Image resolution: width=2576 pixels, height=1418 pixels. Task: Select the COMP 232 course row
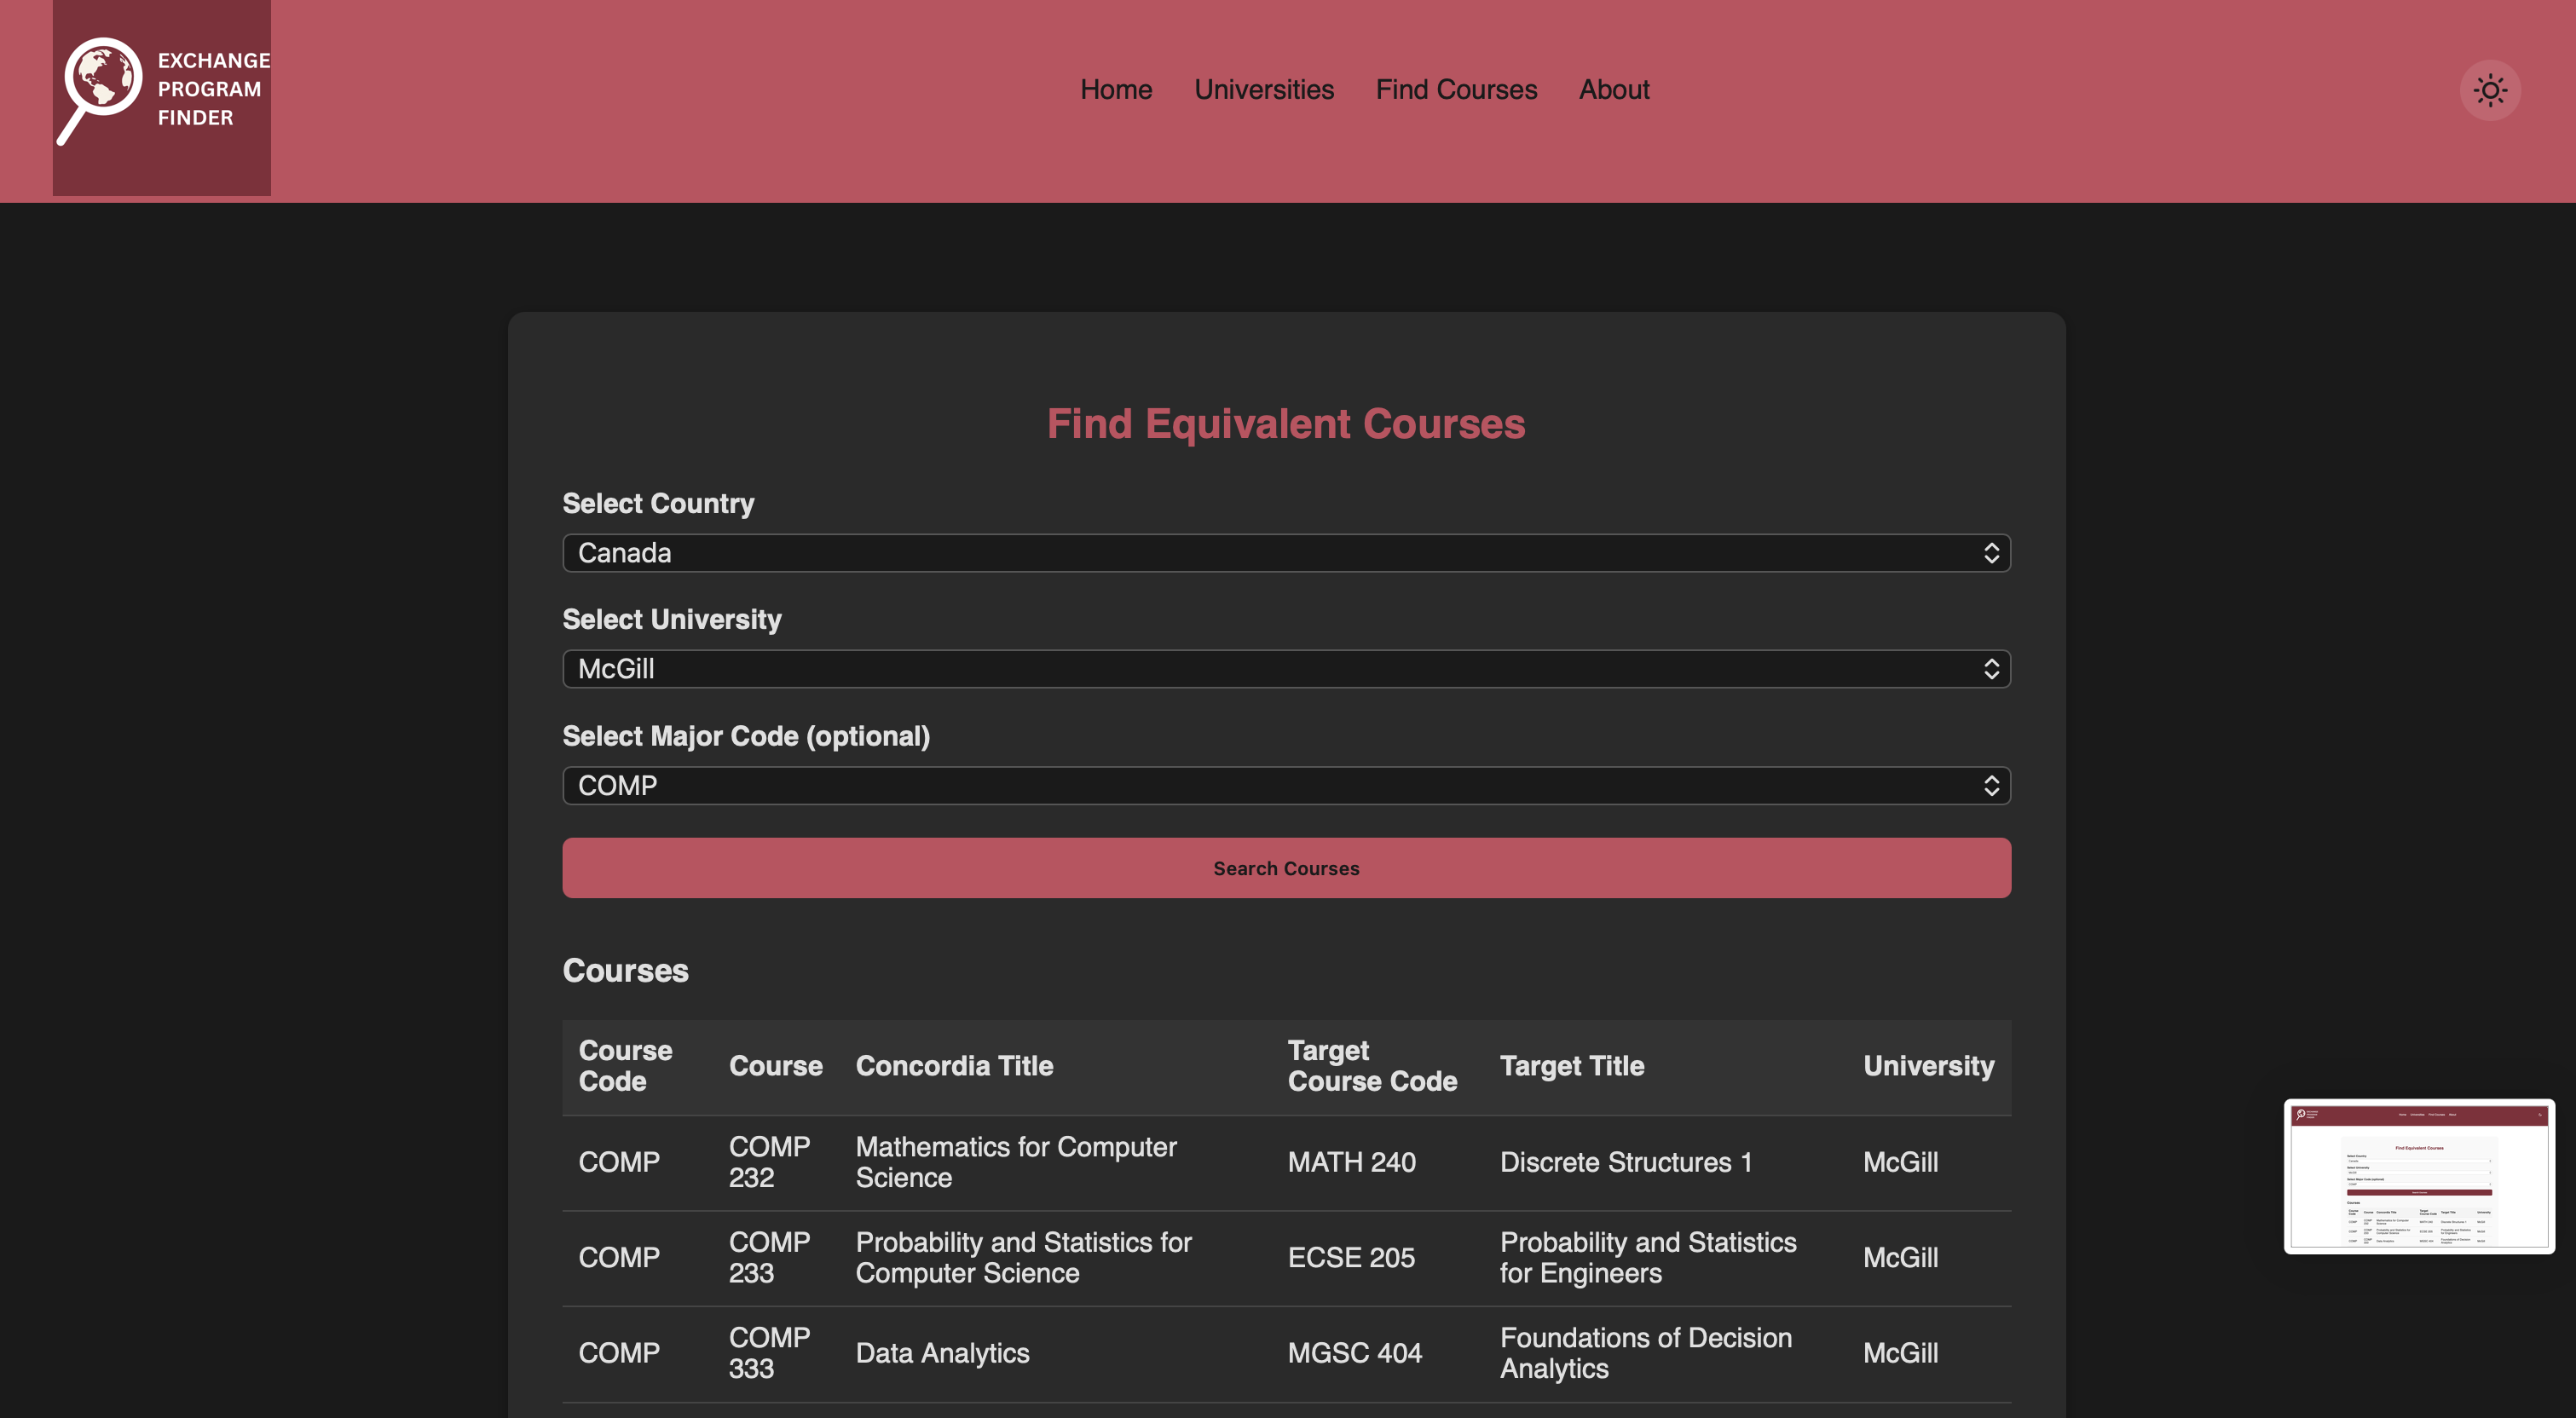[x=768, y=1162]
